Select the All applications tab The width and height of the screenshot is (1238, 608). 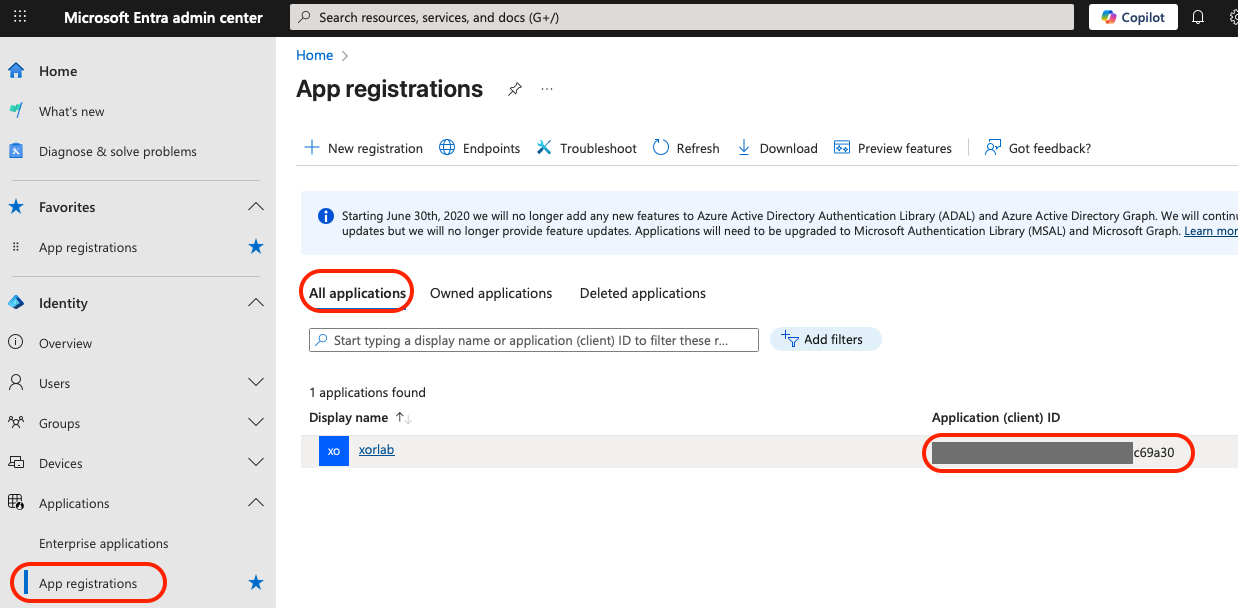357,293
